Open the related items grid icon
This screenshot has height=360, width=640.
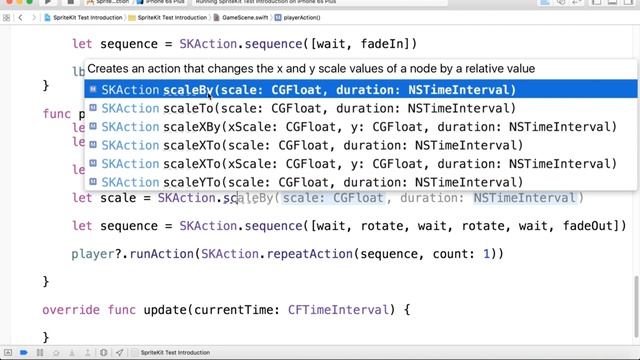6,18
